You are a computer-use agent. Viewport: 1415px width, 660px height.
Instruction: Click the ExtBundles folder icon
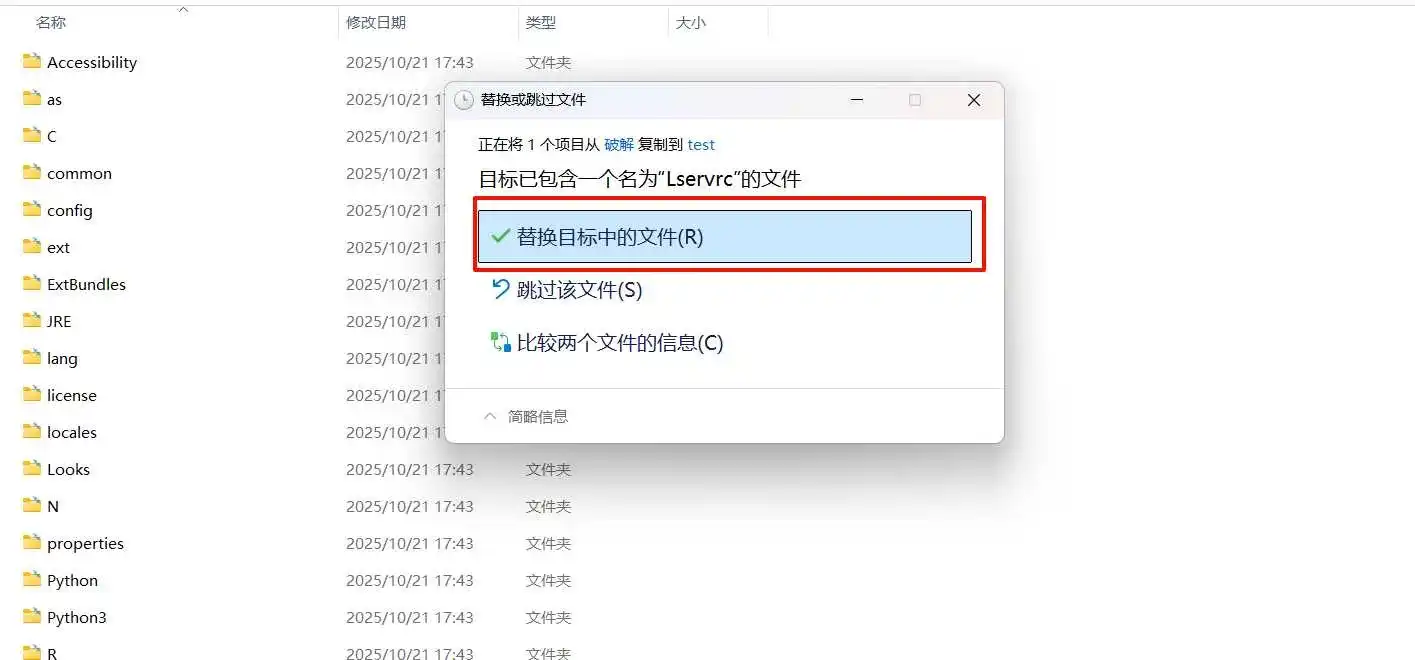click(x=31, y=284)
